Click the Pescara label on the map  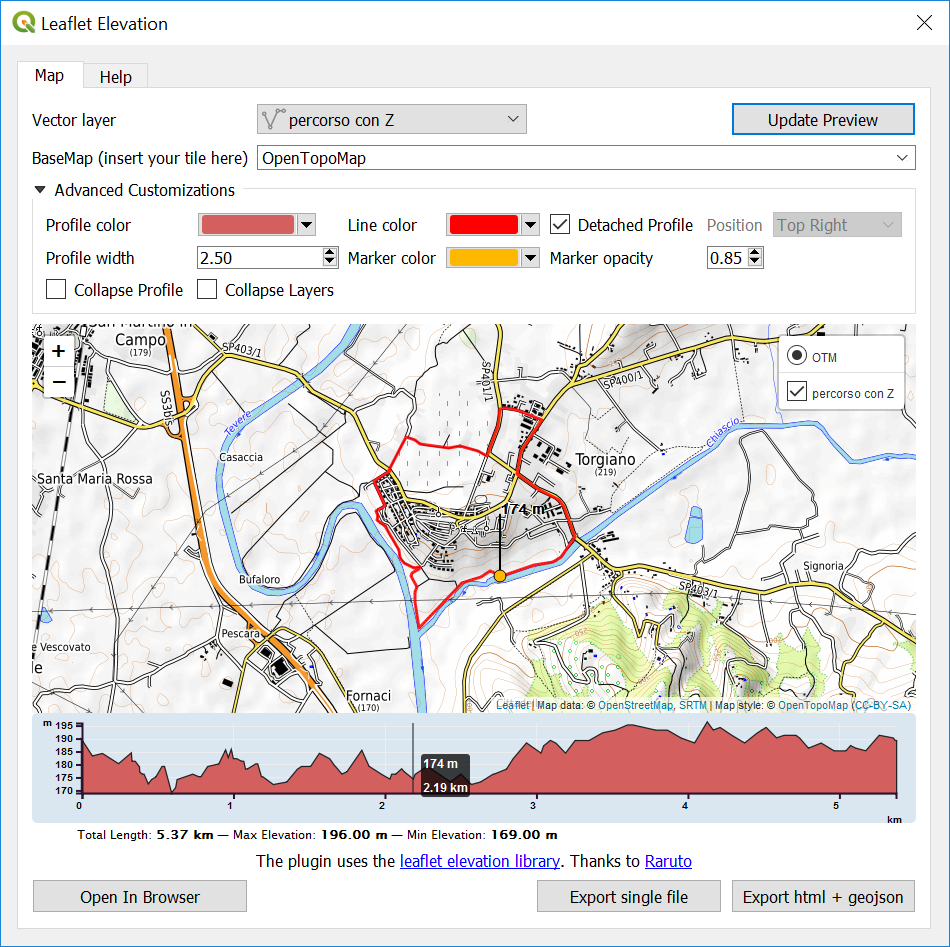[x=241, y=633]
